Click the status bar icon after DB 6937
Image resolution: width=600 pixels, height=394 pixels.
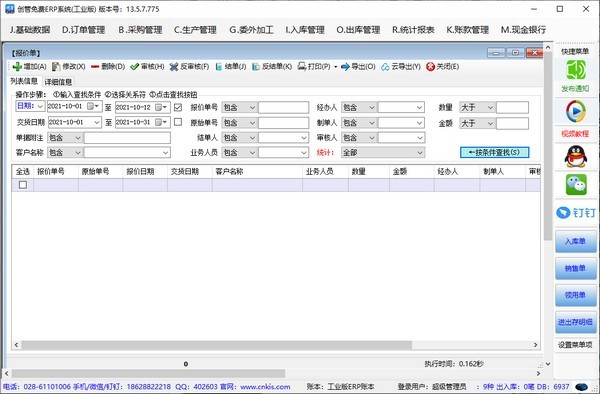pos(581,387)
